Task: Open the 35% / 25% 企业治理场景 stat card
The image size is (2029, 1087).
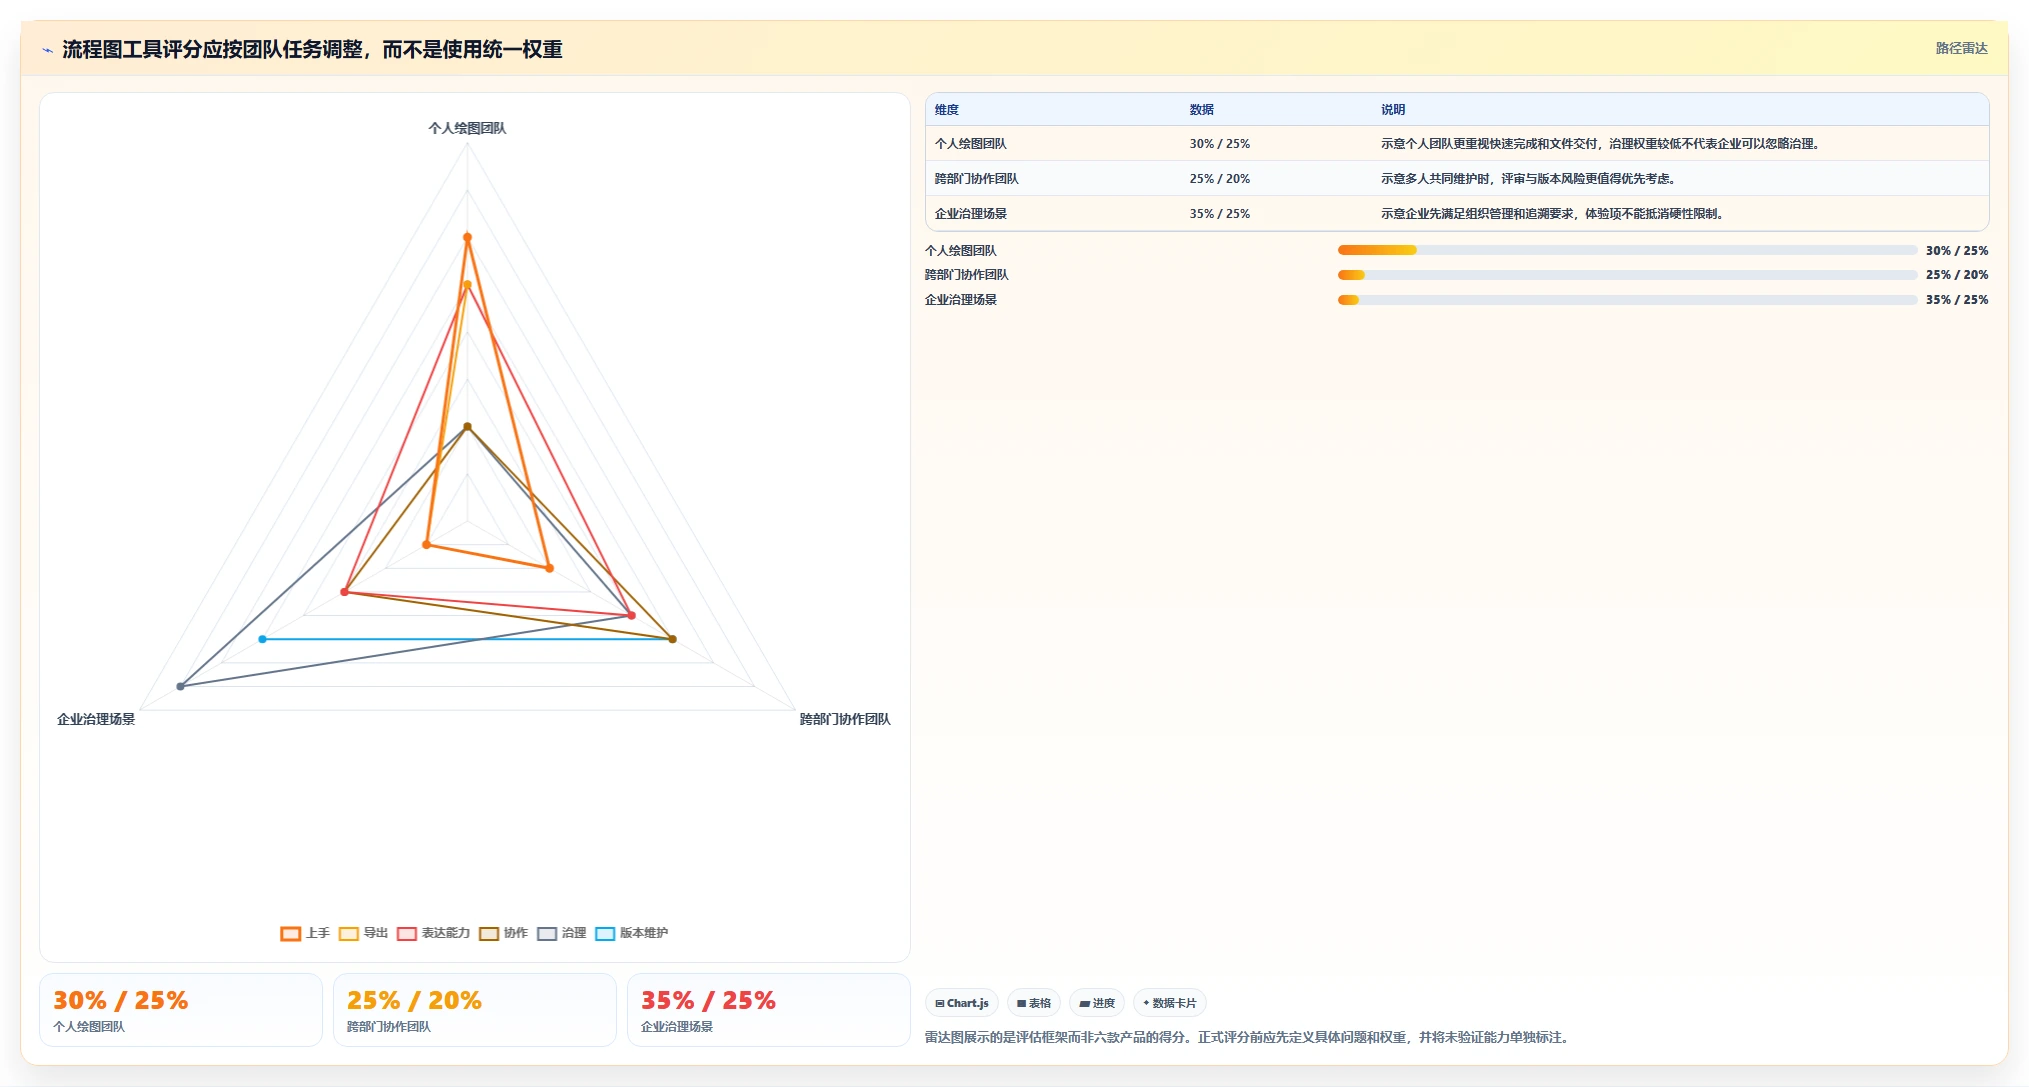Action: [769, 1010]
